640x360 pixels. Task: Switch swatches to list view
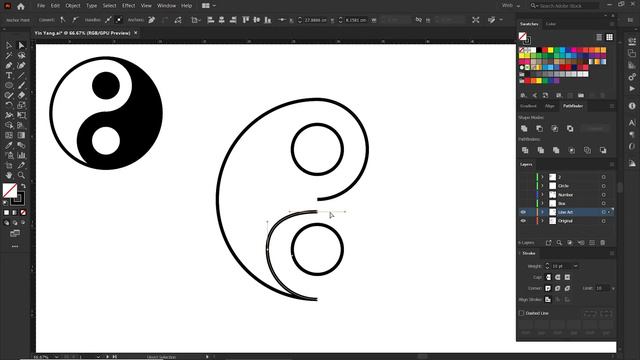coord(599,37)
